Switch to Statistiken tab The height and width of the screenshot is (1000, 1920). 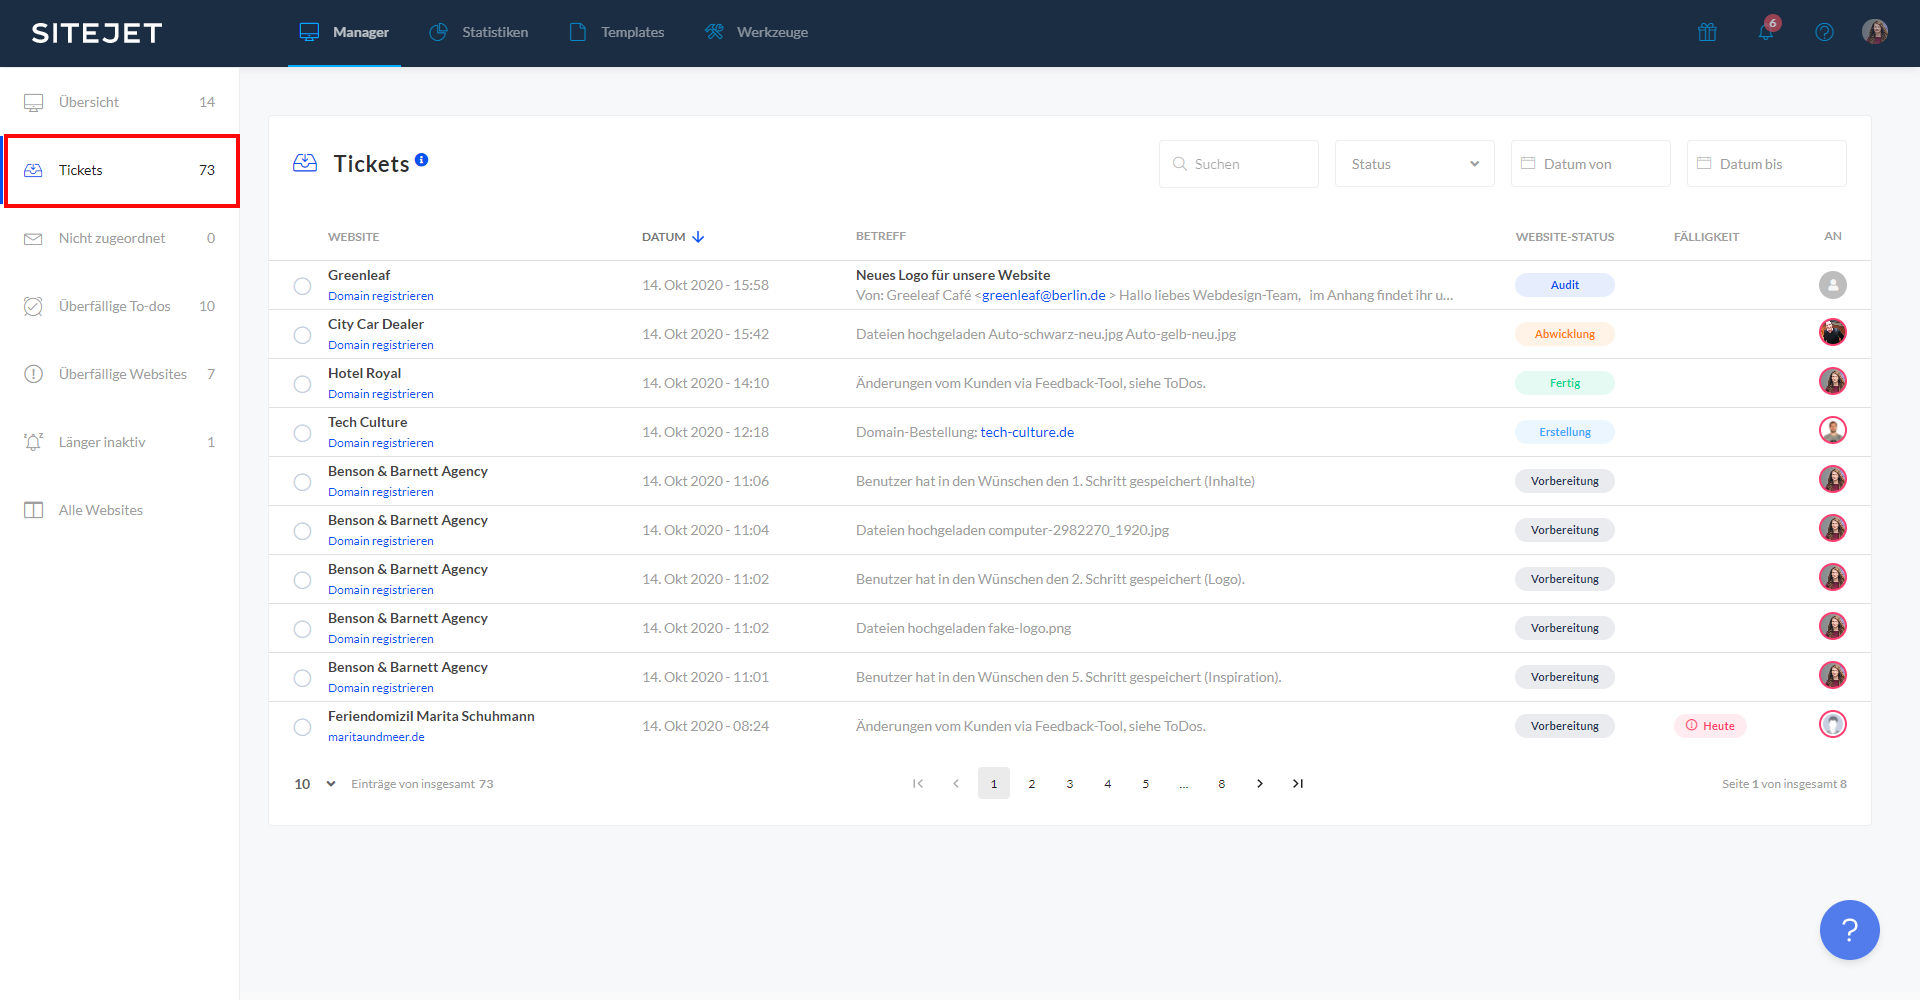click(479, 33)
